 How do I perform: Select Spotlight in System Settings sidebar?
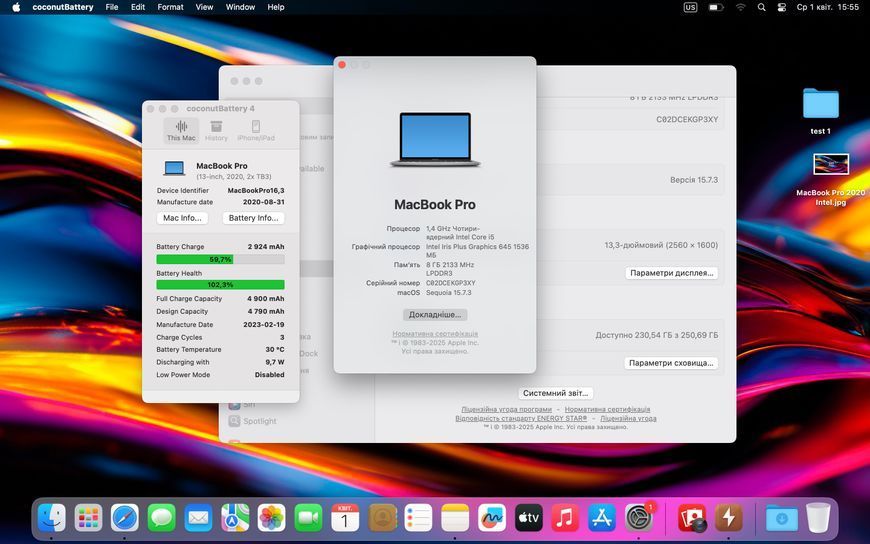(x=252, y=421)
